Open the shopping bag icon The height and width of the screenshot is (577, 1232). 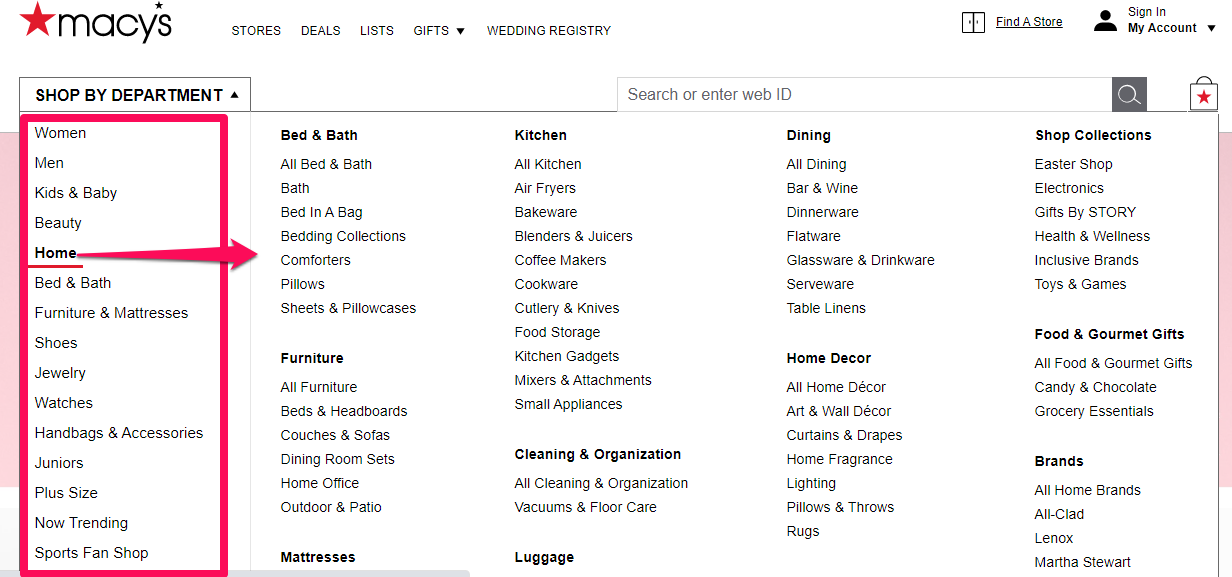click(x=1204, y=95)
